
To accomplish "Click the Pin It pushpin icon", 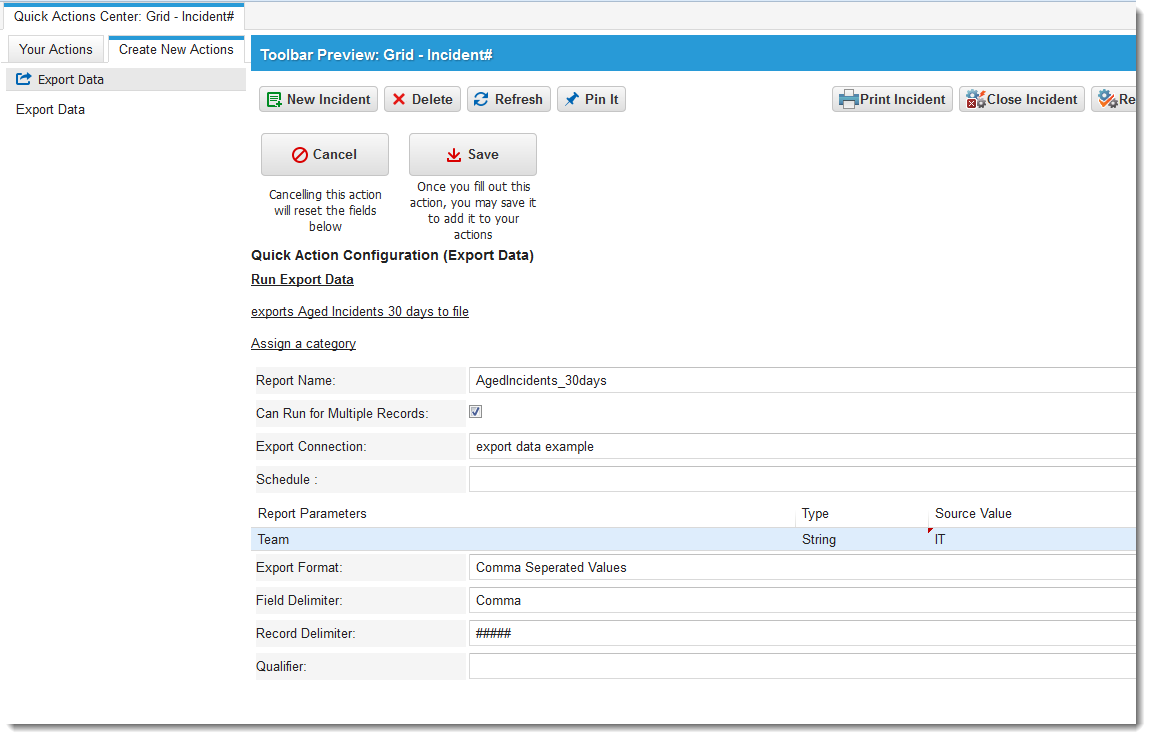I will [x=571, y=99].
